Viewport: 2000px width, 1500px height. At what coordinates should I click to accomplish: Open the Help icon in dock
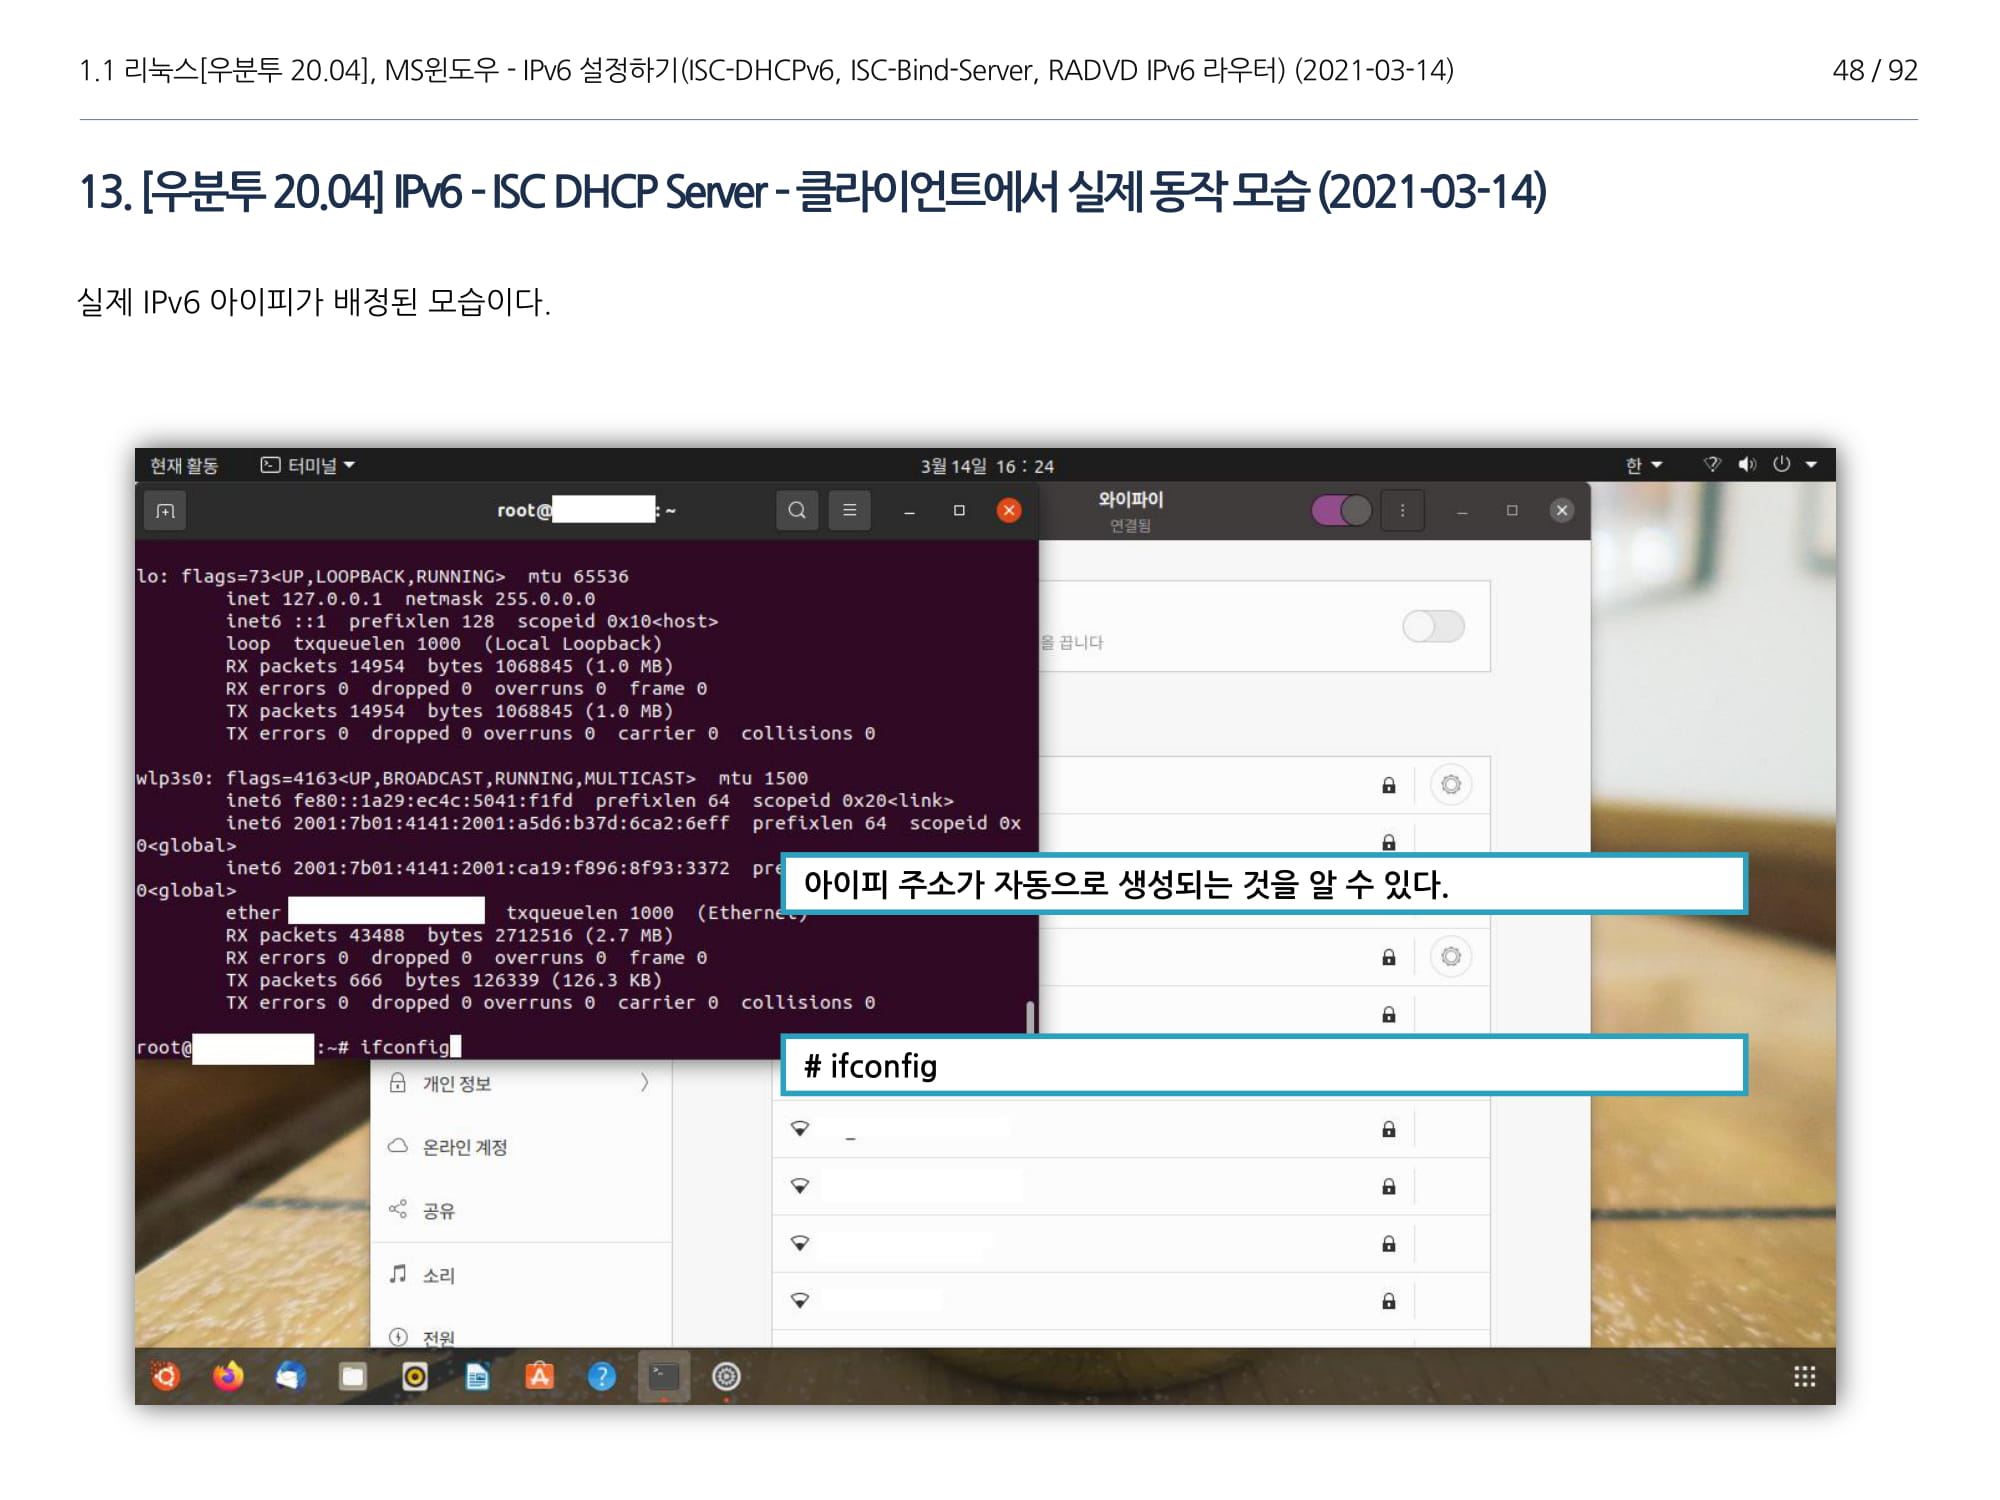tap(601, 1377)
